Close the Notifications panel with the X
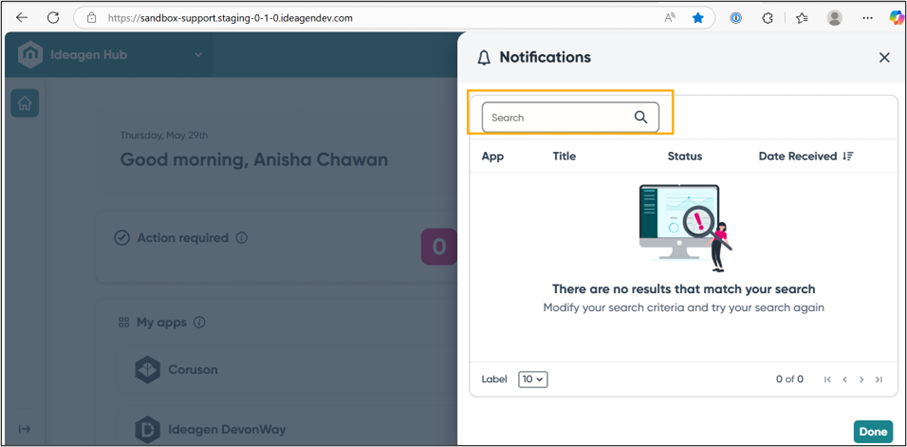The image size is (907, 447). (884, 58)
